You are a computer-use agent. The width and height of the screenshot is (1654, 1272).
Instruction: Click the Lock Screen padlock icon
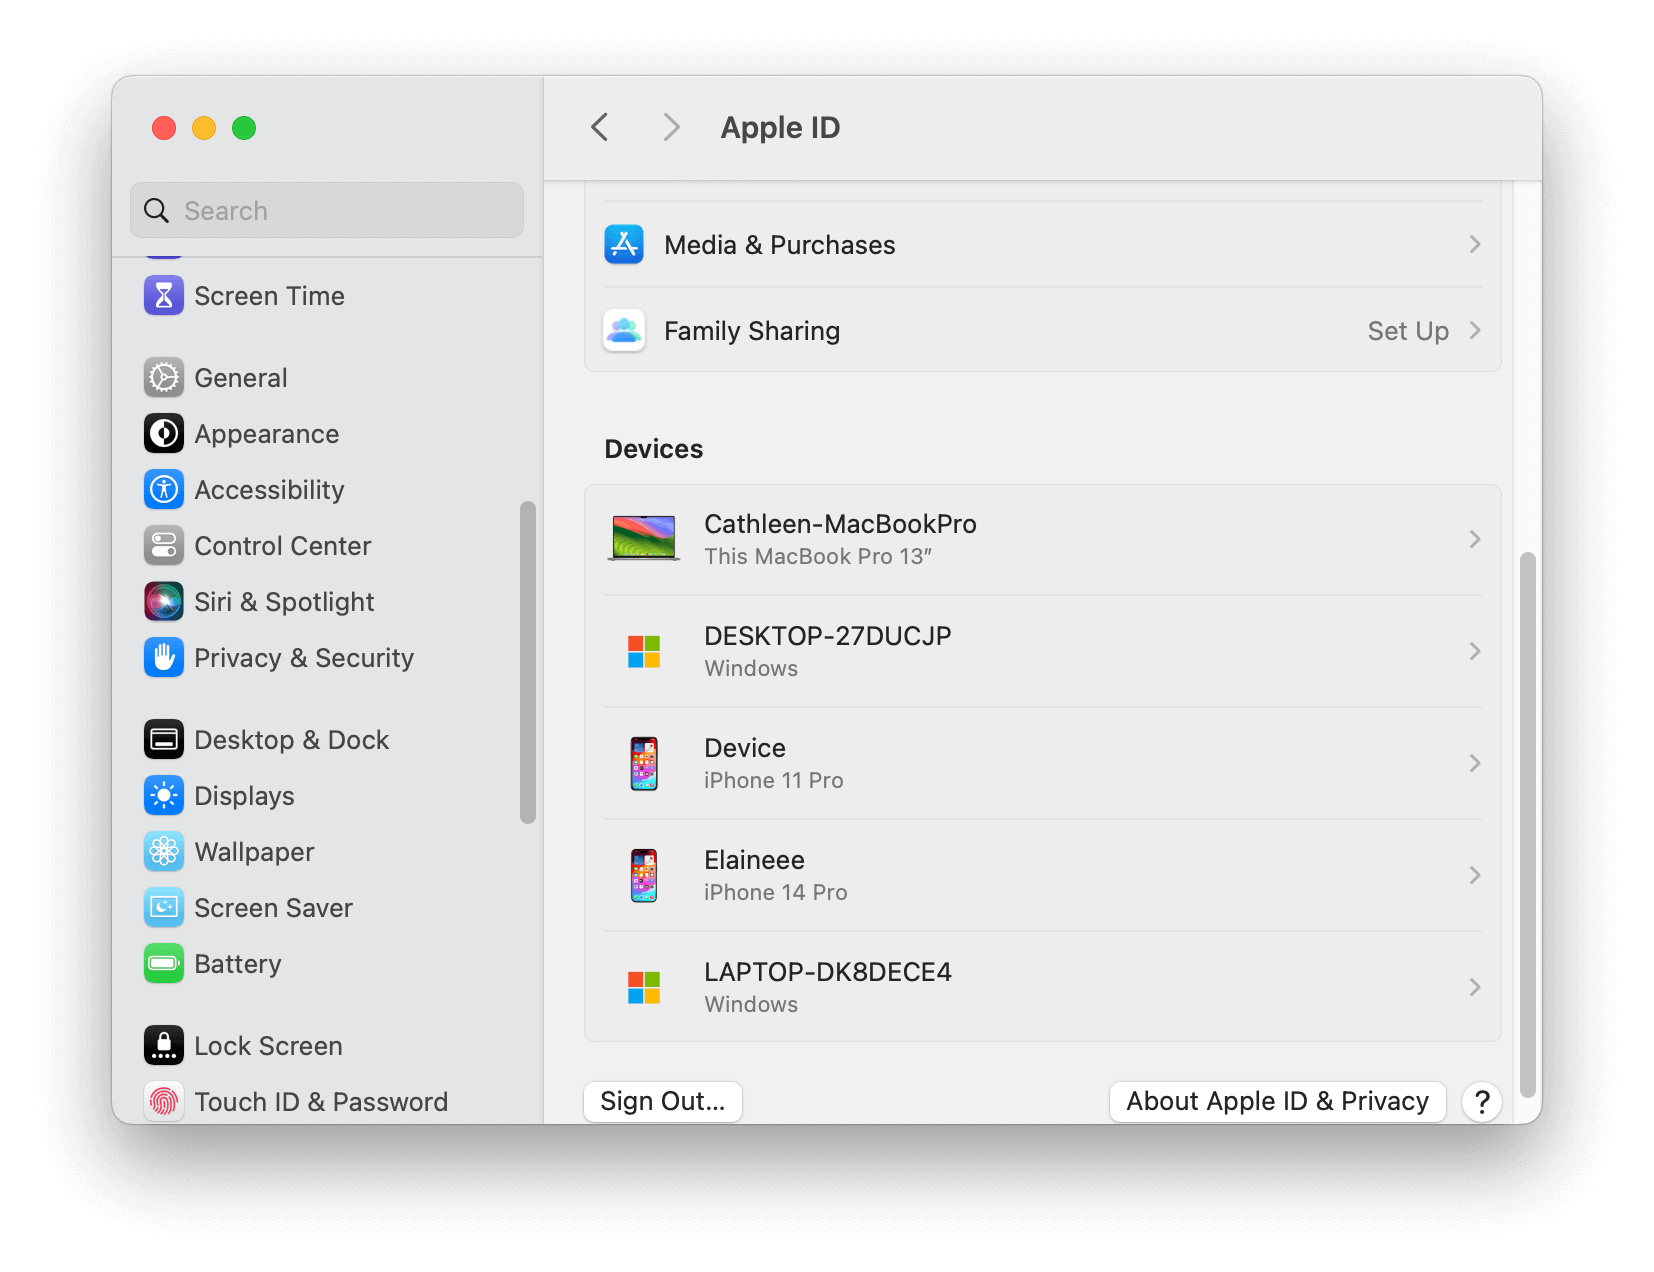(164, 1046)
